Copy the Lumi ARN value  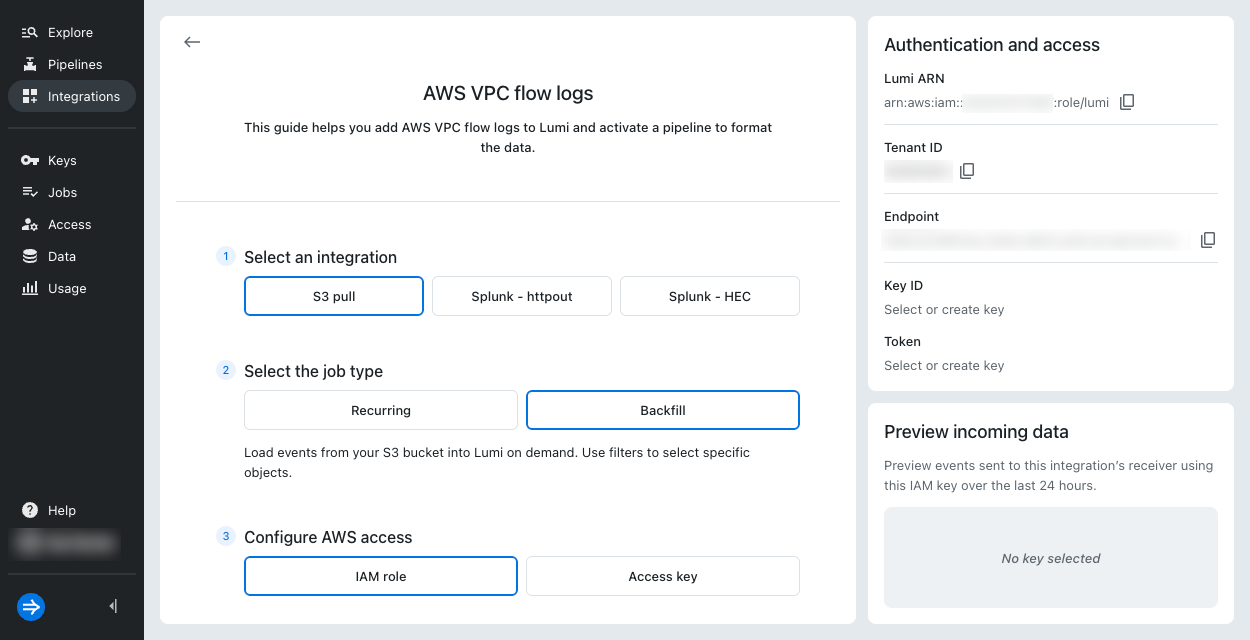[x=1127, y=102]
